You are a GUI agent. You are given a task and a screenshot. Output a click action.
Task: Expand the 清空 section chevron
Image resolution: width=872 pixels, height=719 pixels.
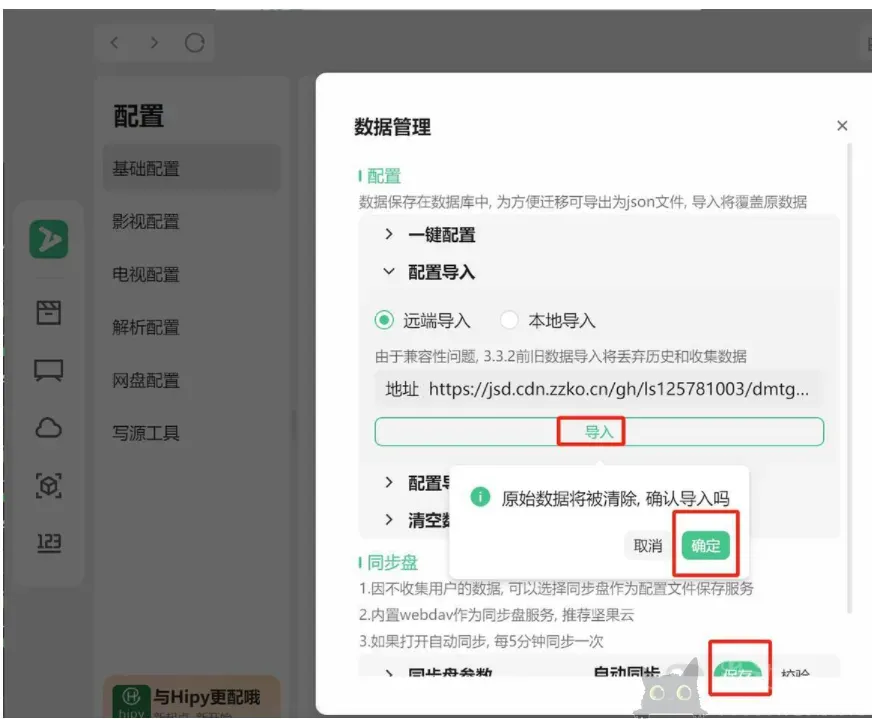click(389, 519)
